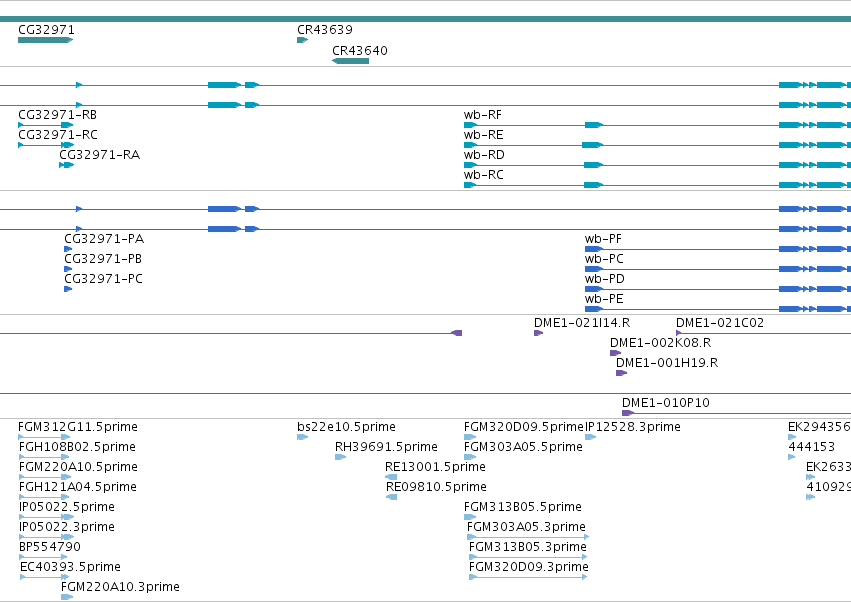Click the bs22e10.5prime EST label

click(x=346, y=427)
